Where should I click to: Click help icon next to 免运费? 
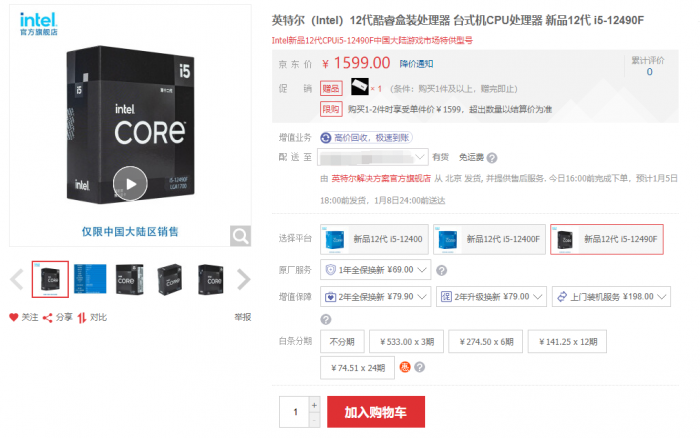pos(492,158)
